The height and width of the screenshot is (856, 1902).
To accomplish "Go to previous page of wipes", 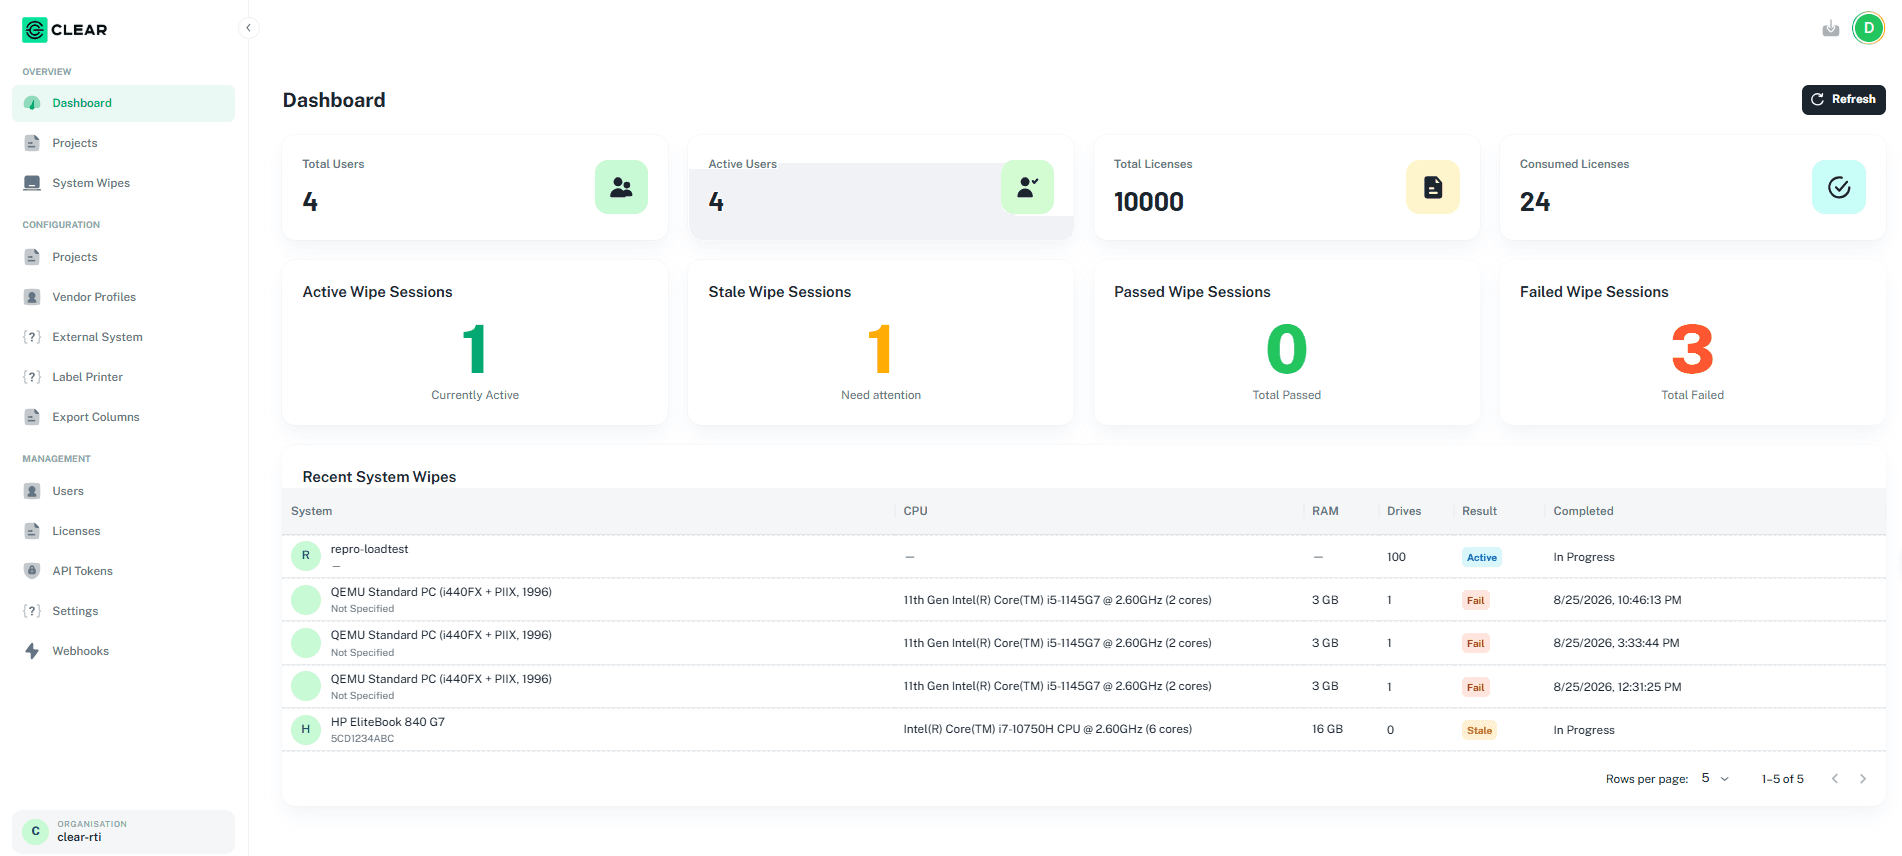I will point(1835,779).
